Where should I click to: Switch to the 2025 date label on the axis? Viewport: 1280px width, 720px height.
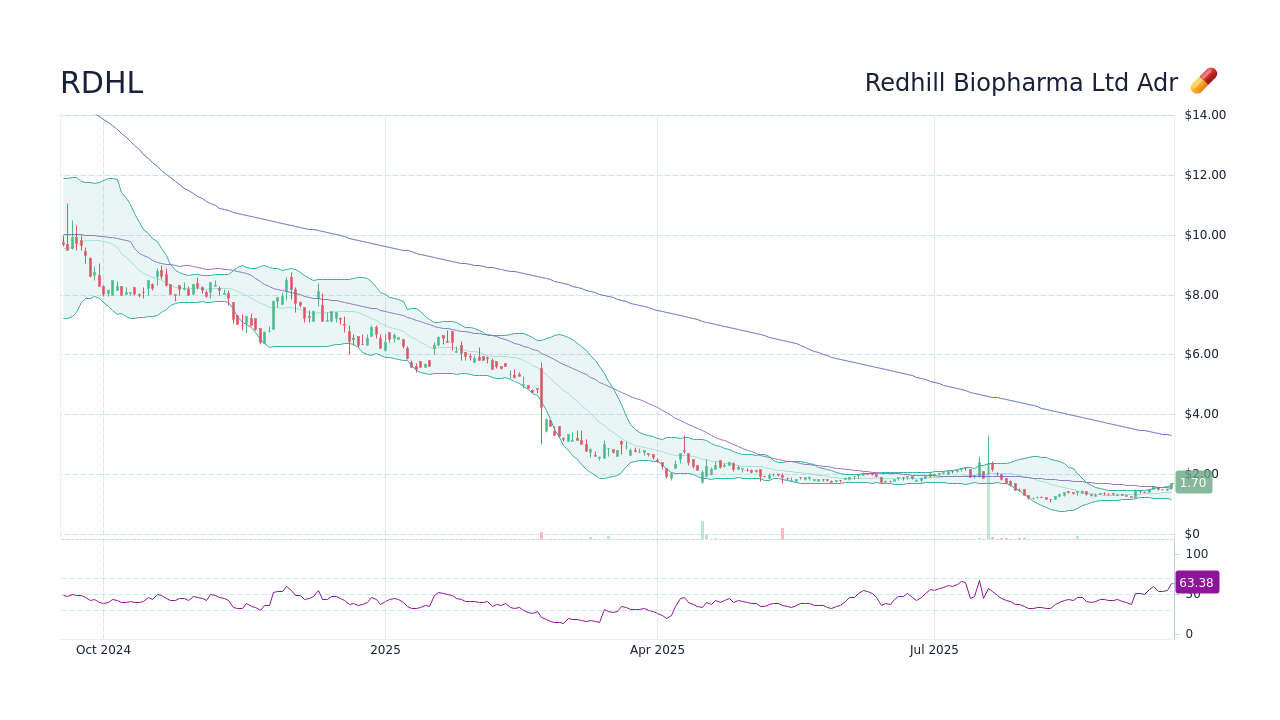385,649
